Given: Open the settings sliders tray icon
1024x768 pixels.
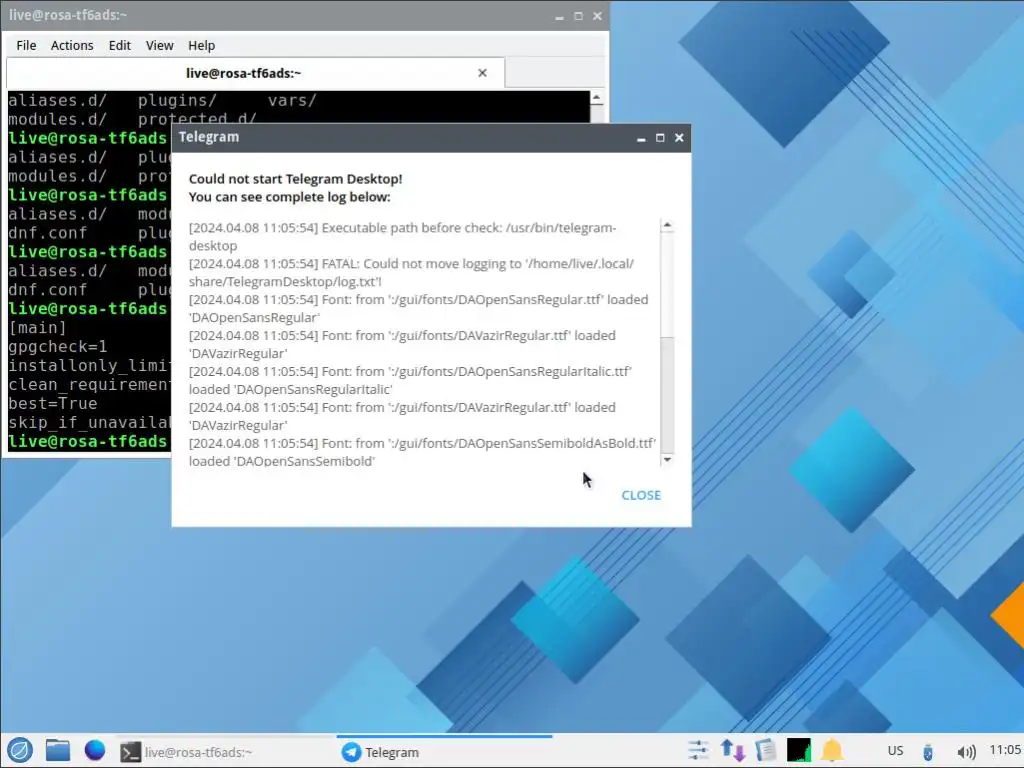Looking at the screenshot, I should pos(697,750).
